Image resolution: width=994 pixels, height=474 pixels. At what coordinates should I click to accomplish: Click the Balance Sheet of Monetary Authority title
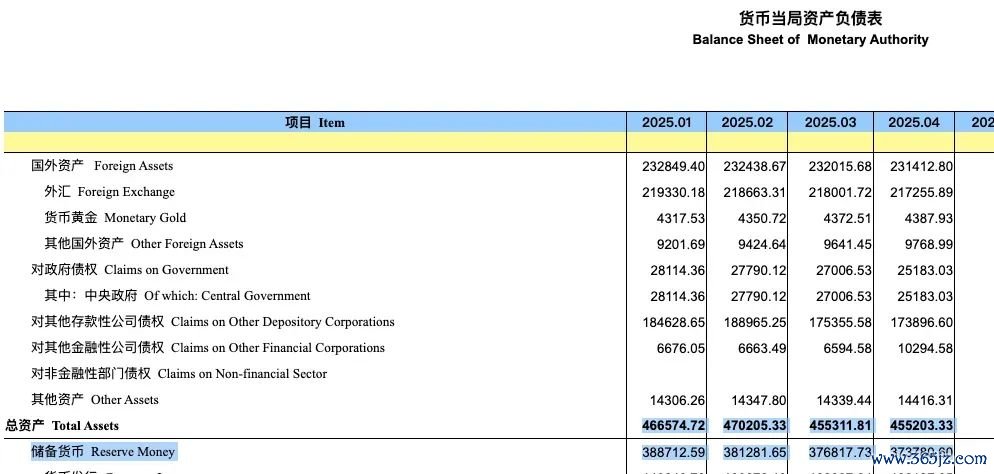[x=810, y=40]
